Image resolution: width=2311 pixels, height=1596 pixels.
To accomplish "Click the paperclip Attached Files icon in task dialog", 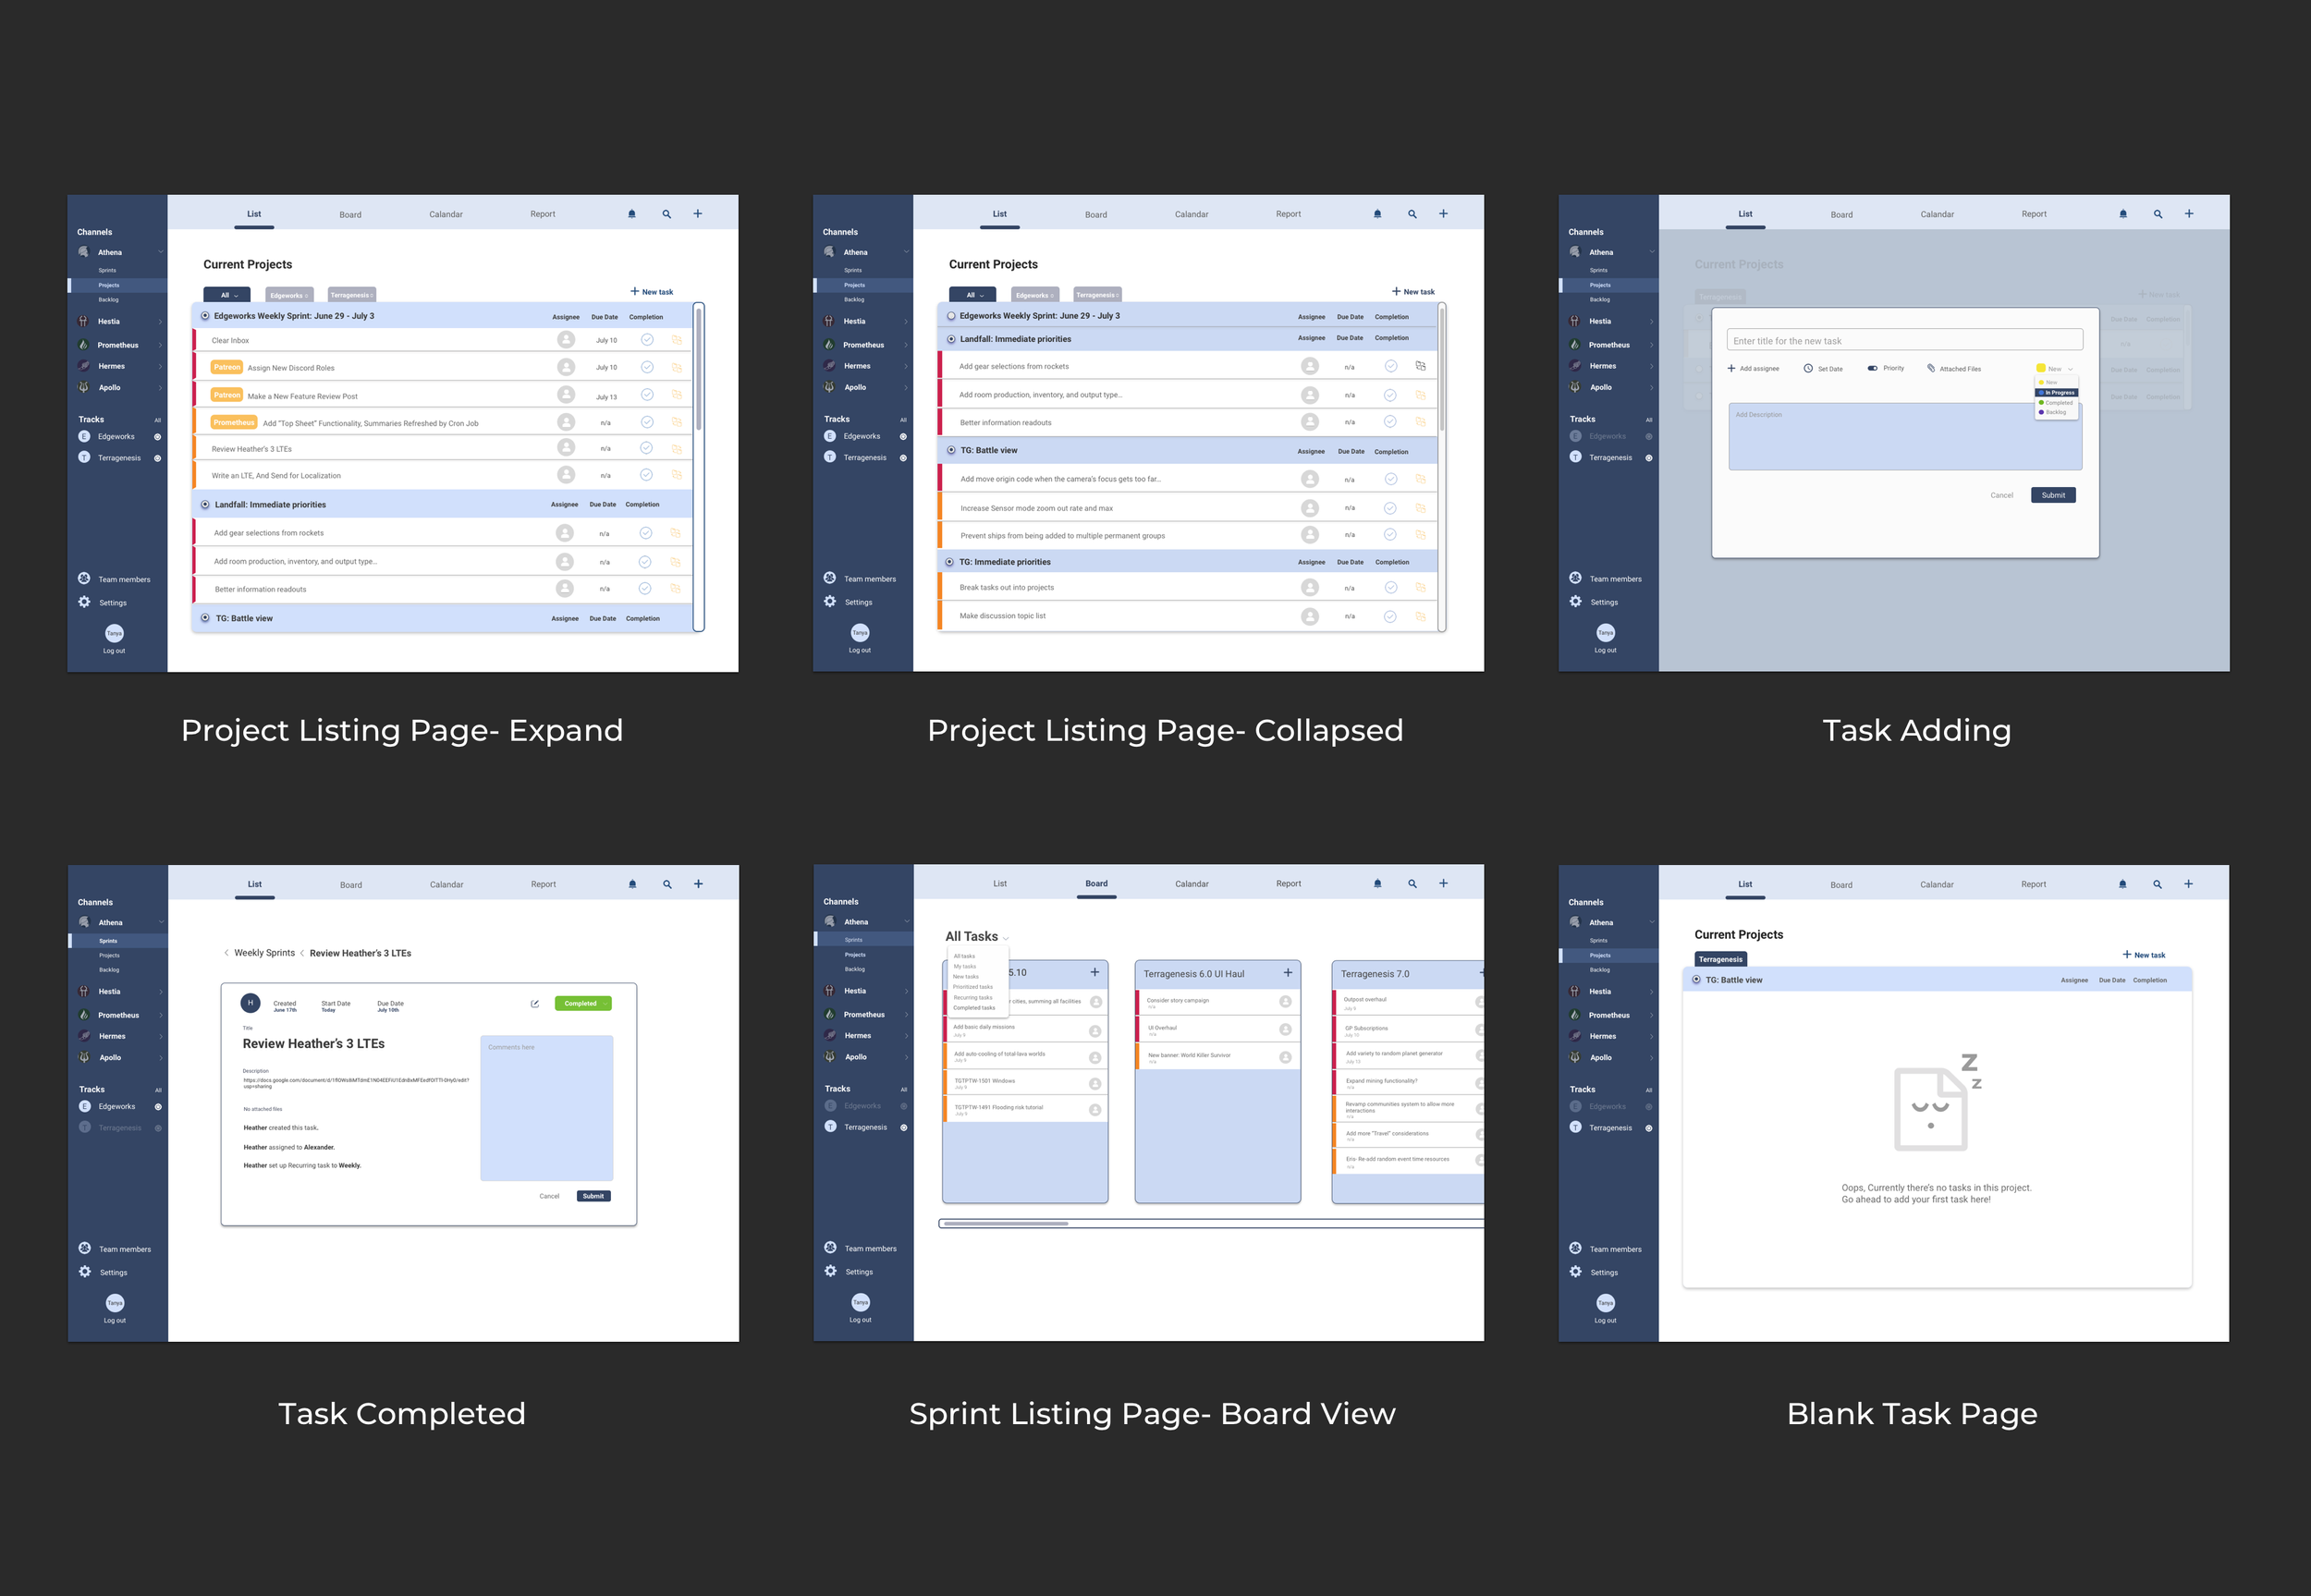I will pyautogui.click(x=1931, y=368).
